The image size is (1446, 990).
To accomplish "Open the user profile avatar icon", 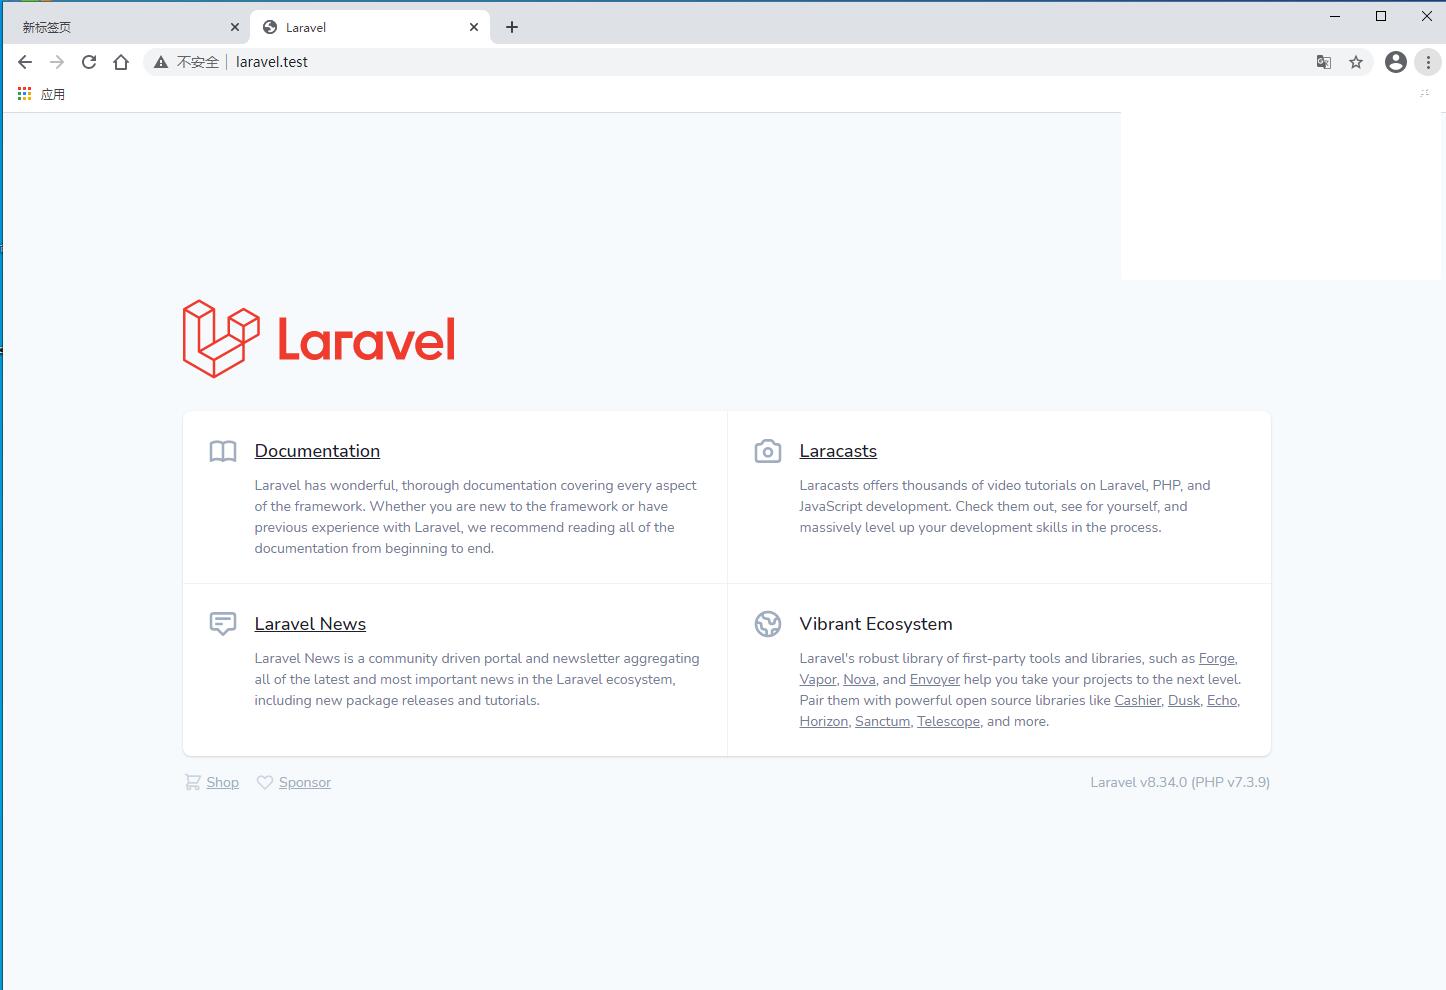I will coord(1396,62).
